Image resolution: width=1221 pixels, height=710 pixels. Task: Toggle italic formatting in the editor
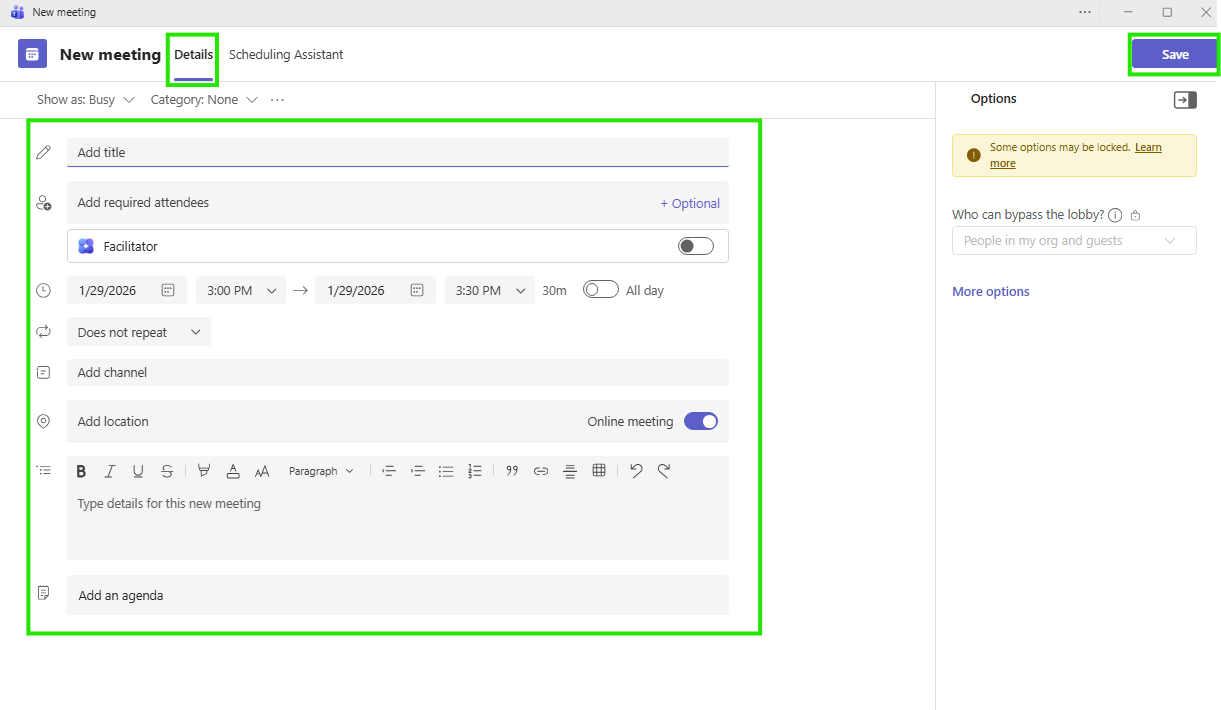pos(110,471)
